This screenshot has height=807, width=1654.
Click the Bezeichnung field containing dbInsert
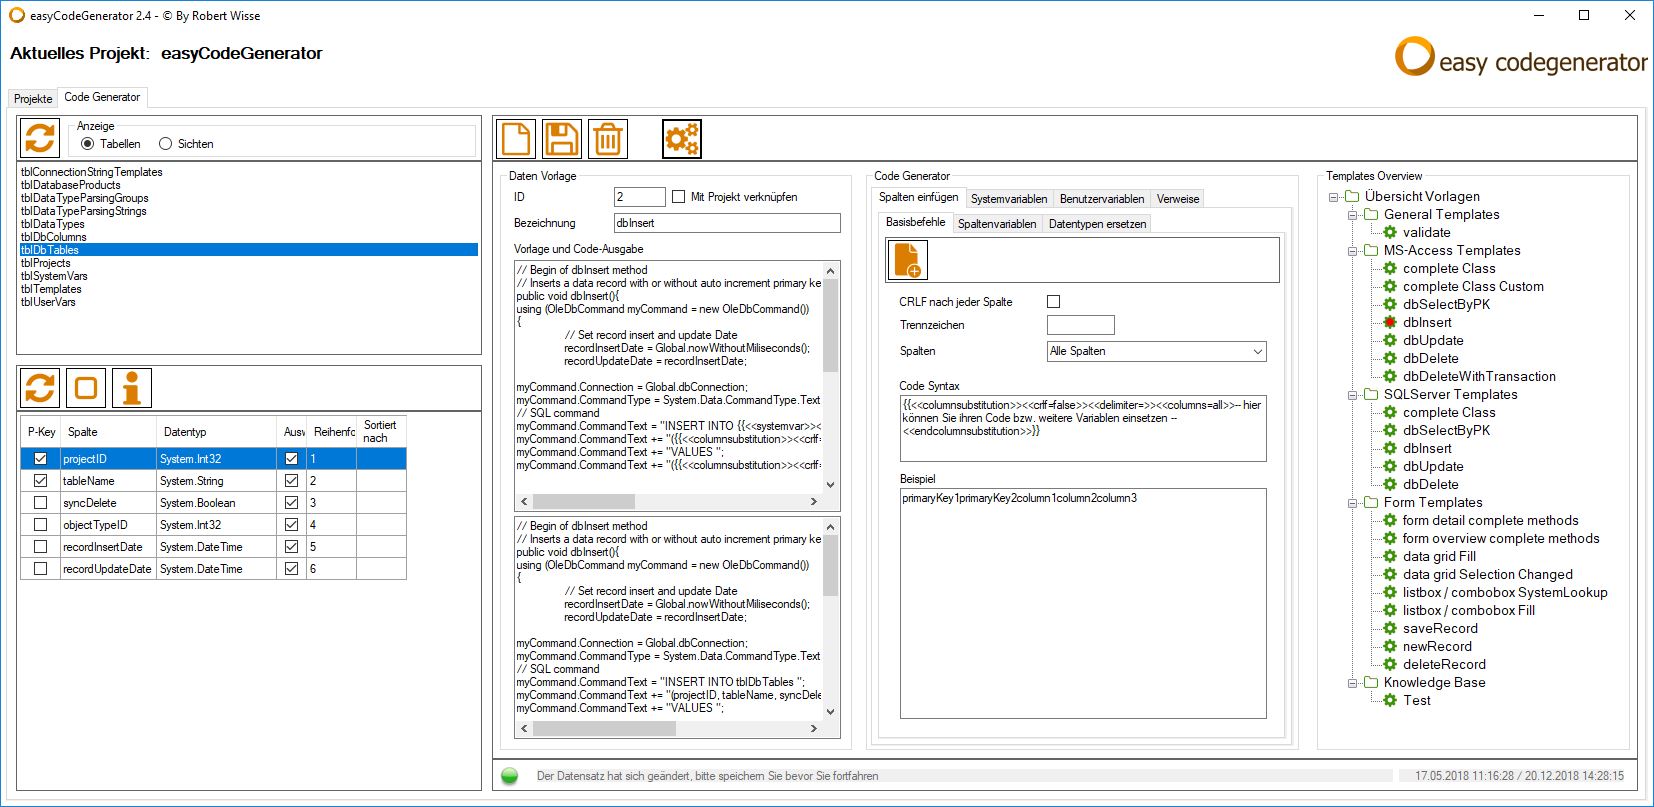pos(727,223)
